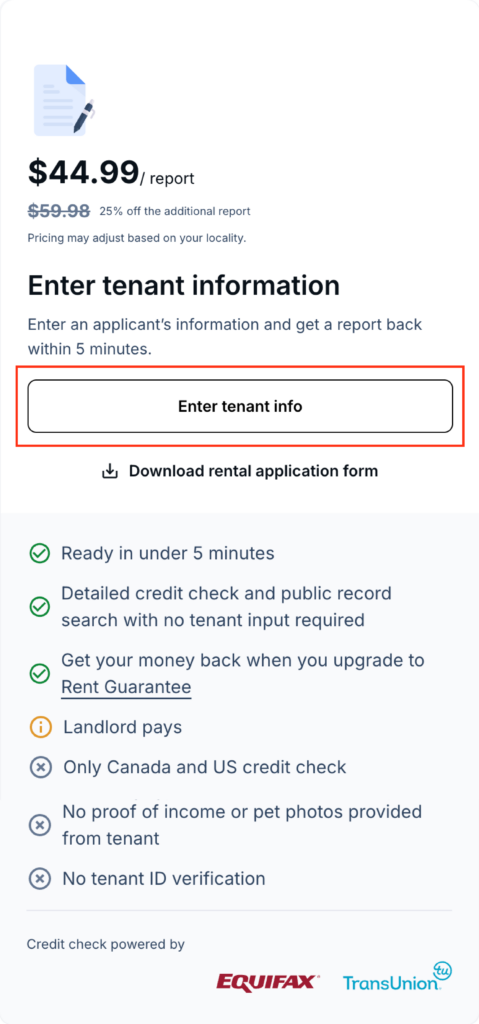
Task: Click green checkmark beside Detailed credit check
Action: tap(40, 607)
